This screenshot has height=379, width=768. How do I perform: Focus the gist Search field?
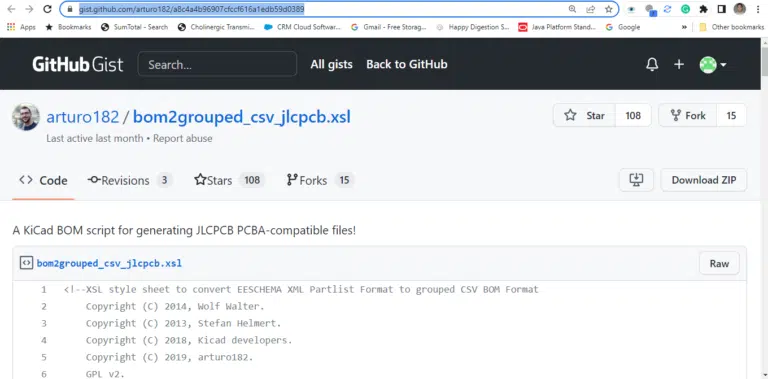click(217, 64)
